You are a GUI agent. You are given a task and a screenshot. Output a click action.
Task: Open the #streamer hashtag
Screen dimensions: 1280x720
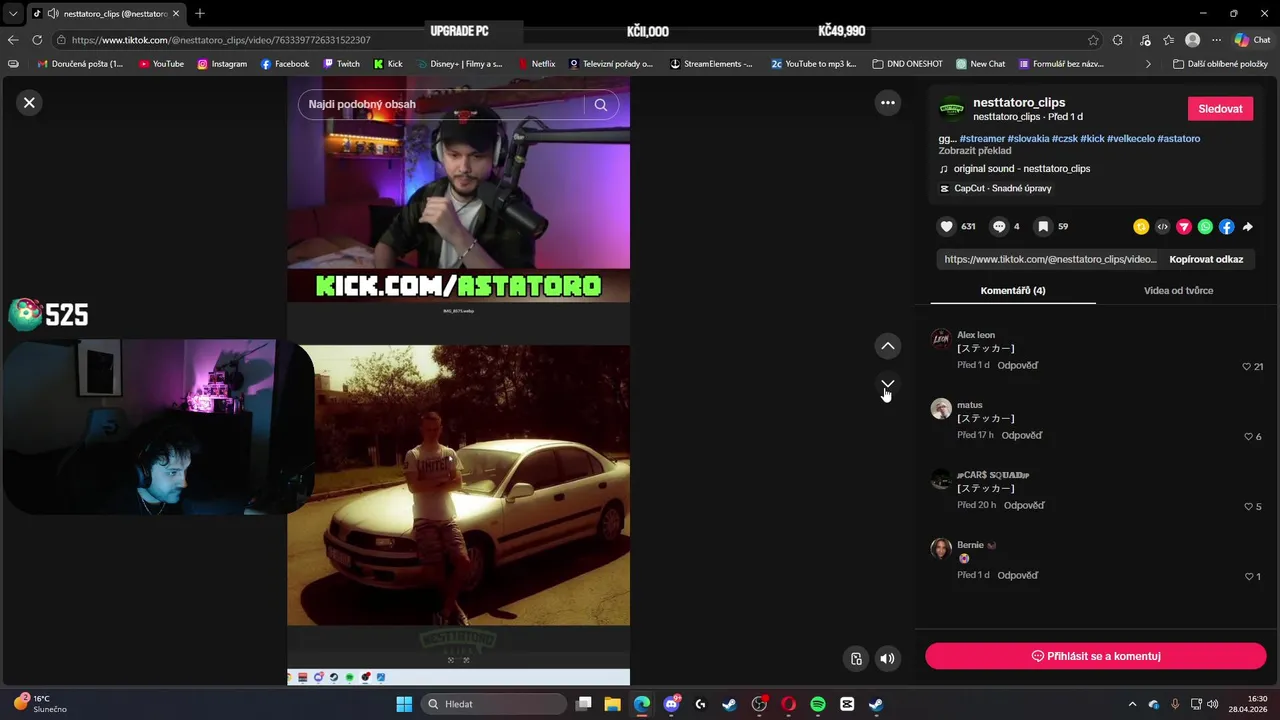click(982, 138)
